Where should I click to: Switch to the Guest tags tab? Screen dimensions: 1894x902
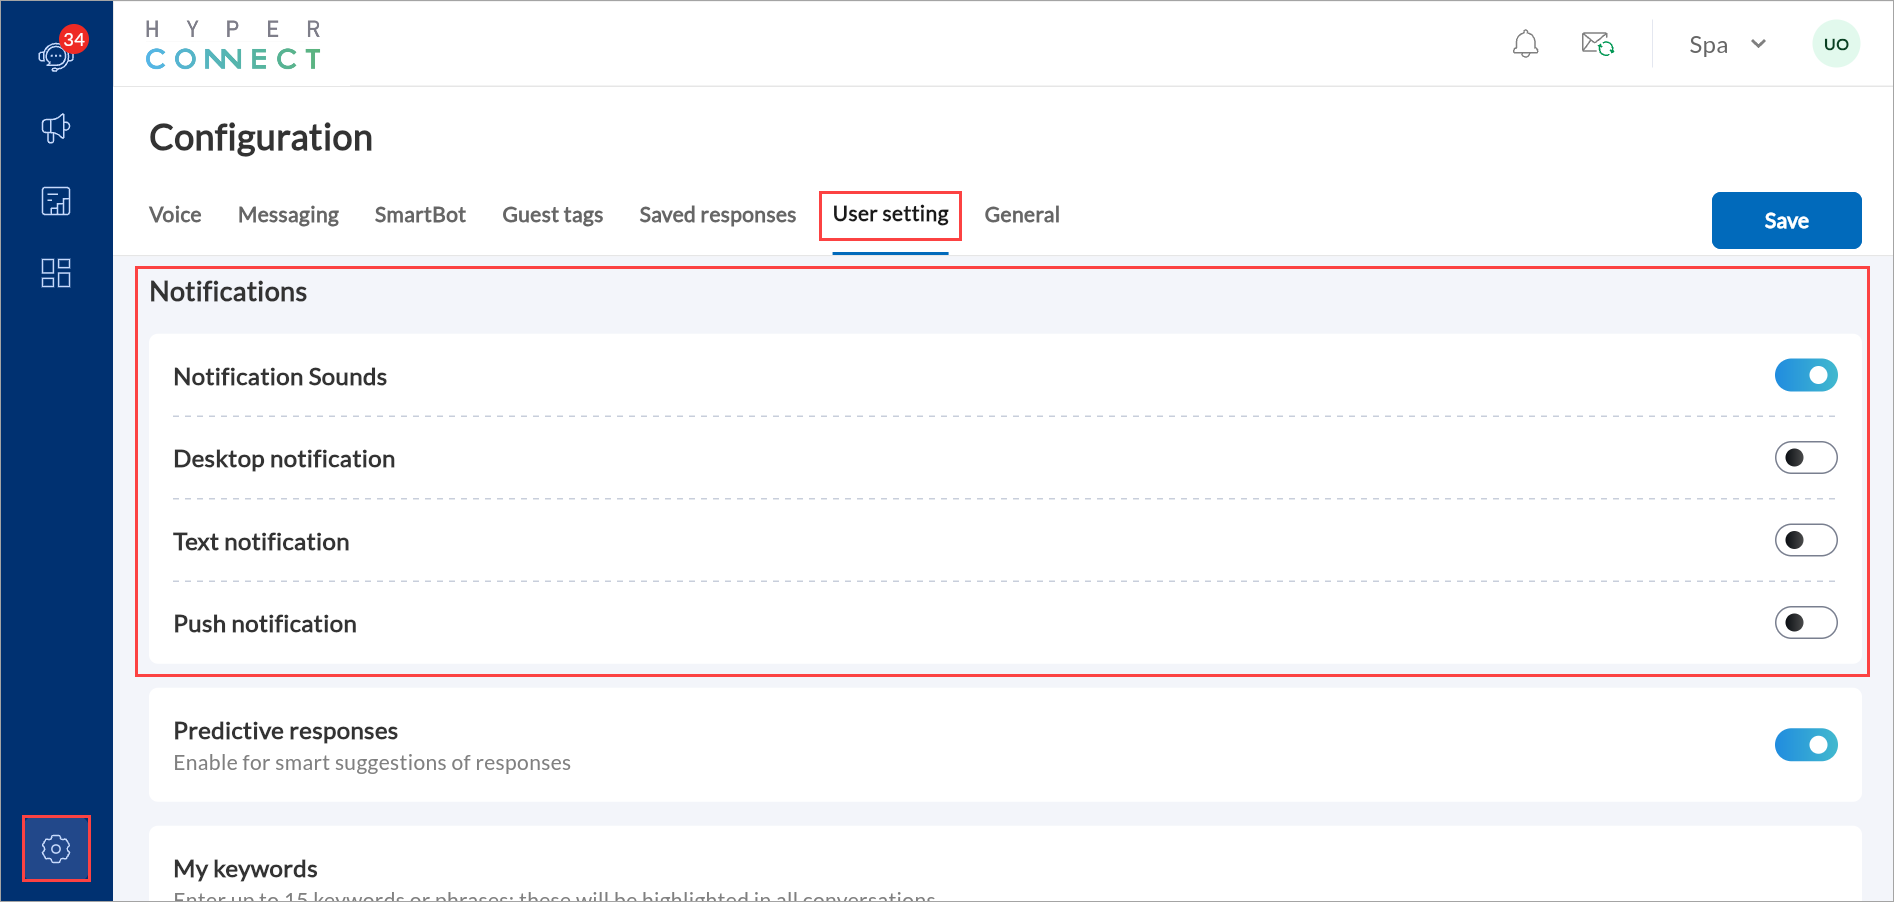552,215
